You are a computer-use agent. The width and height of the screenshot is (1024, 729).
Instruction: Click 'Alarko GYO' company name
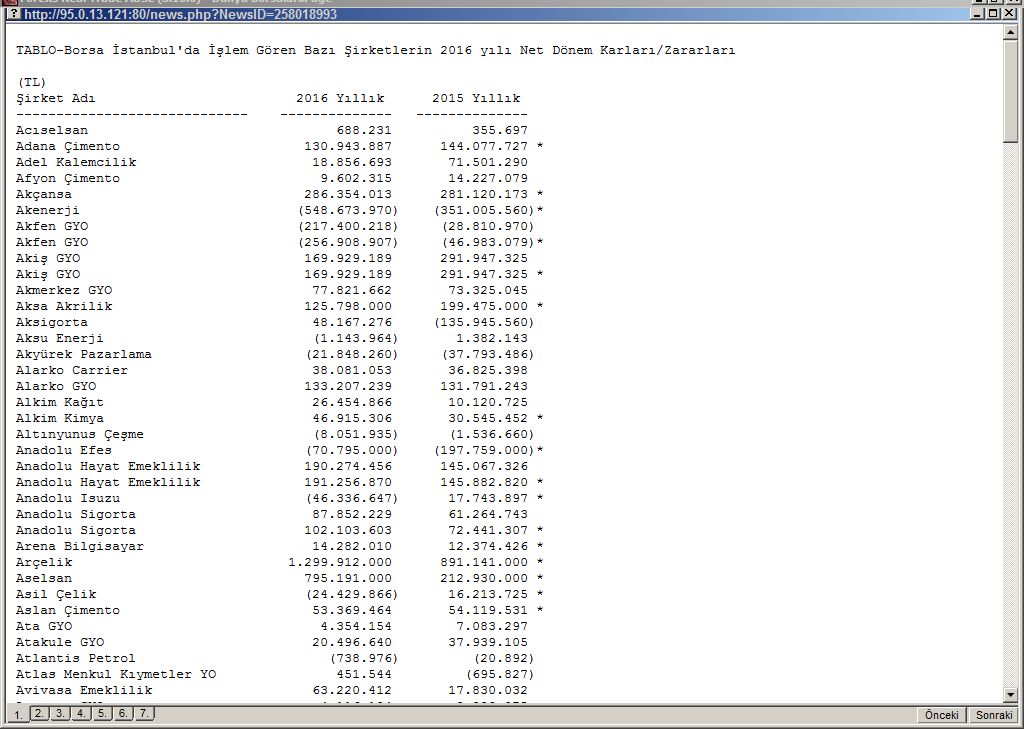(x=56, y=386)
